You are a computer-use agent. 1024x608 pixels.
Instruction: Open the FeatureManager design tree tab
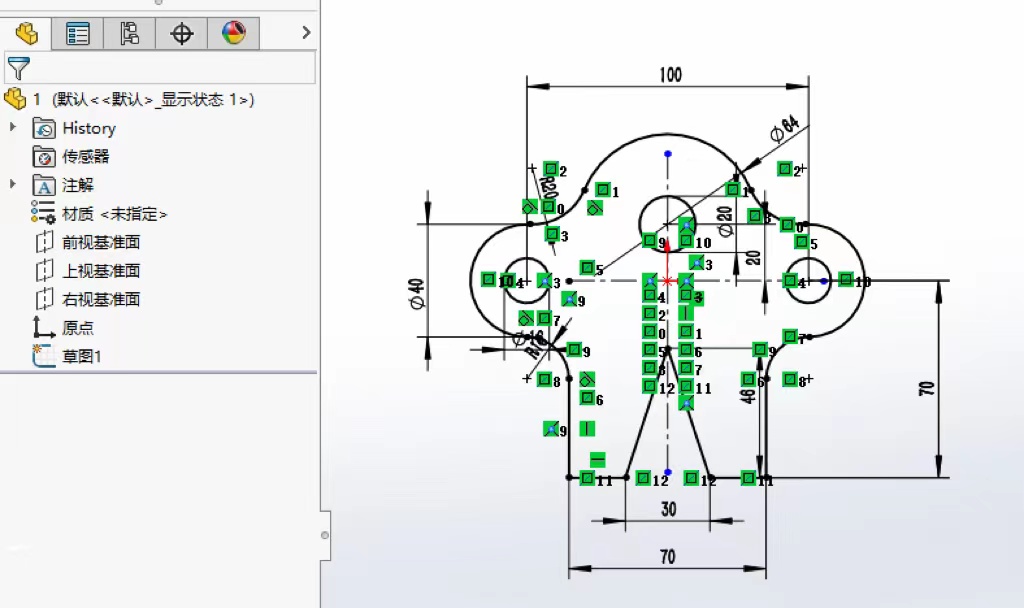tap(26, 33)
